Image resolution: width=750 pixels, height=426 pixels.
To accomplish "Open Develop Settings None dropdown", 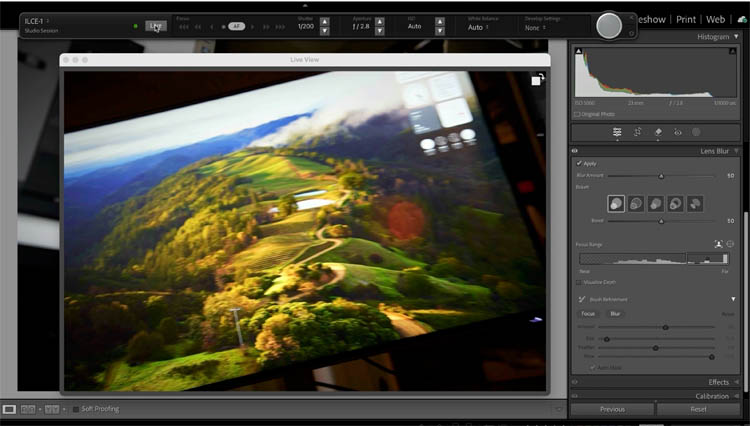I will pyautogui.click(x=535, y=28).
